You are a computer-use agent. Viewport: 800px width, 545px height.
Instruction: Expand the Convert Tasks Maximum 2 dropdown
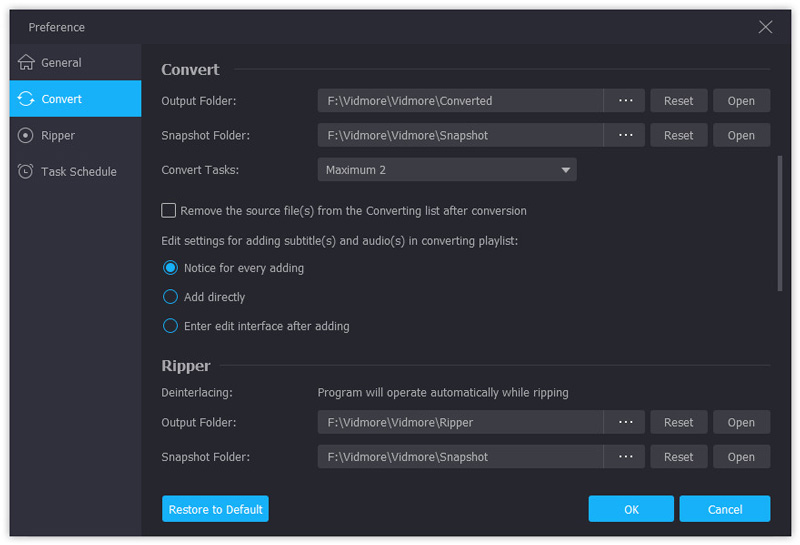447,170
